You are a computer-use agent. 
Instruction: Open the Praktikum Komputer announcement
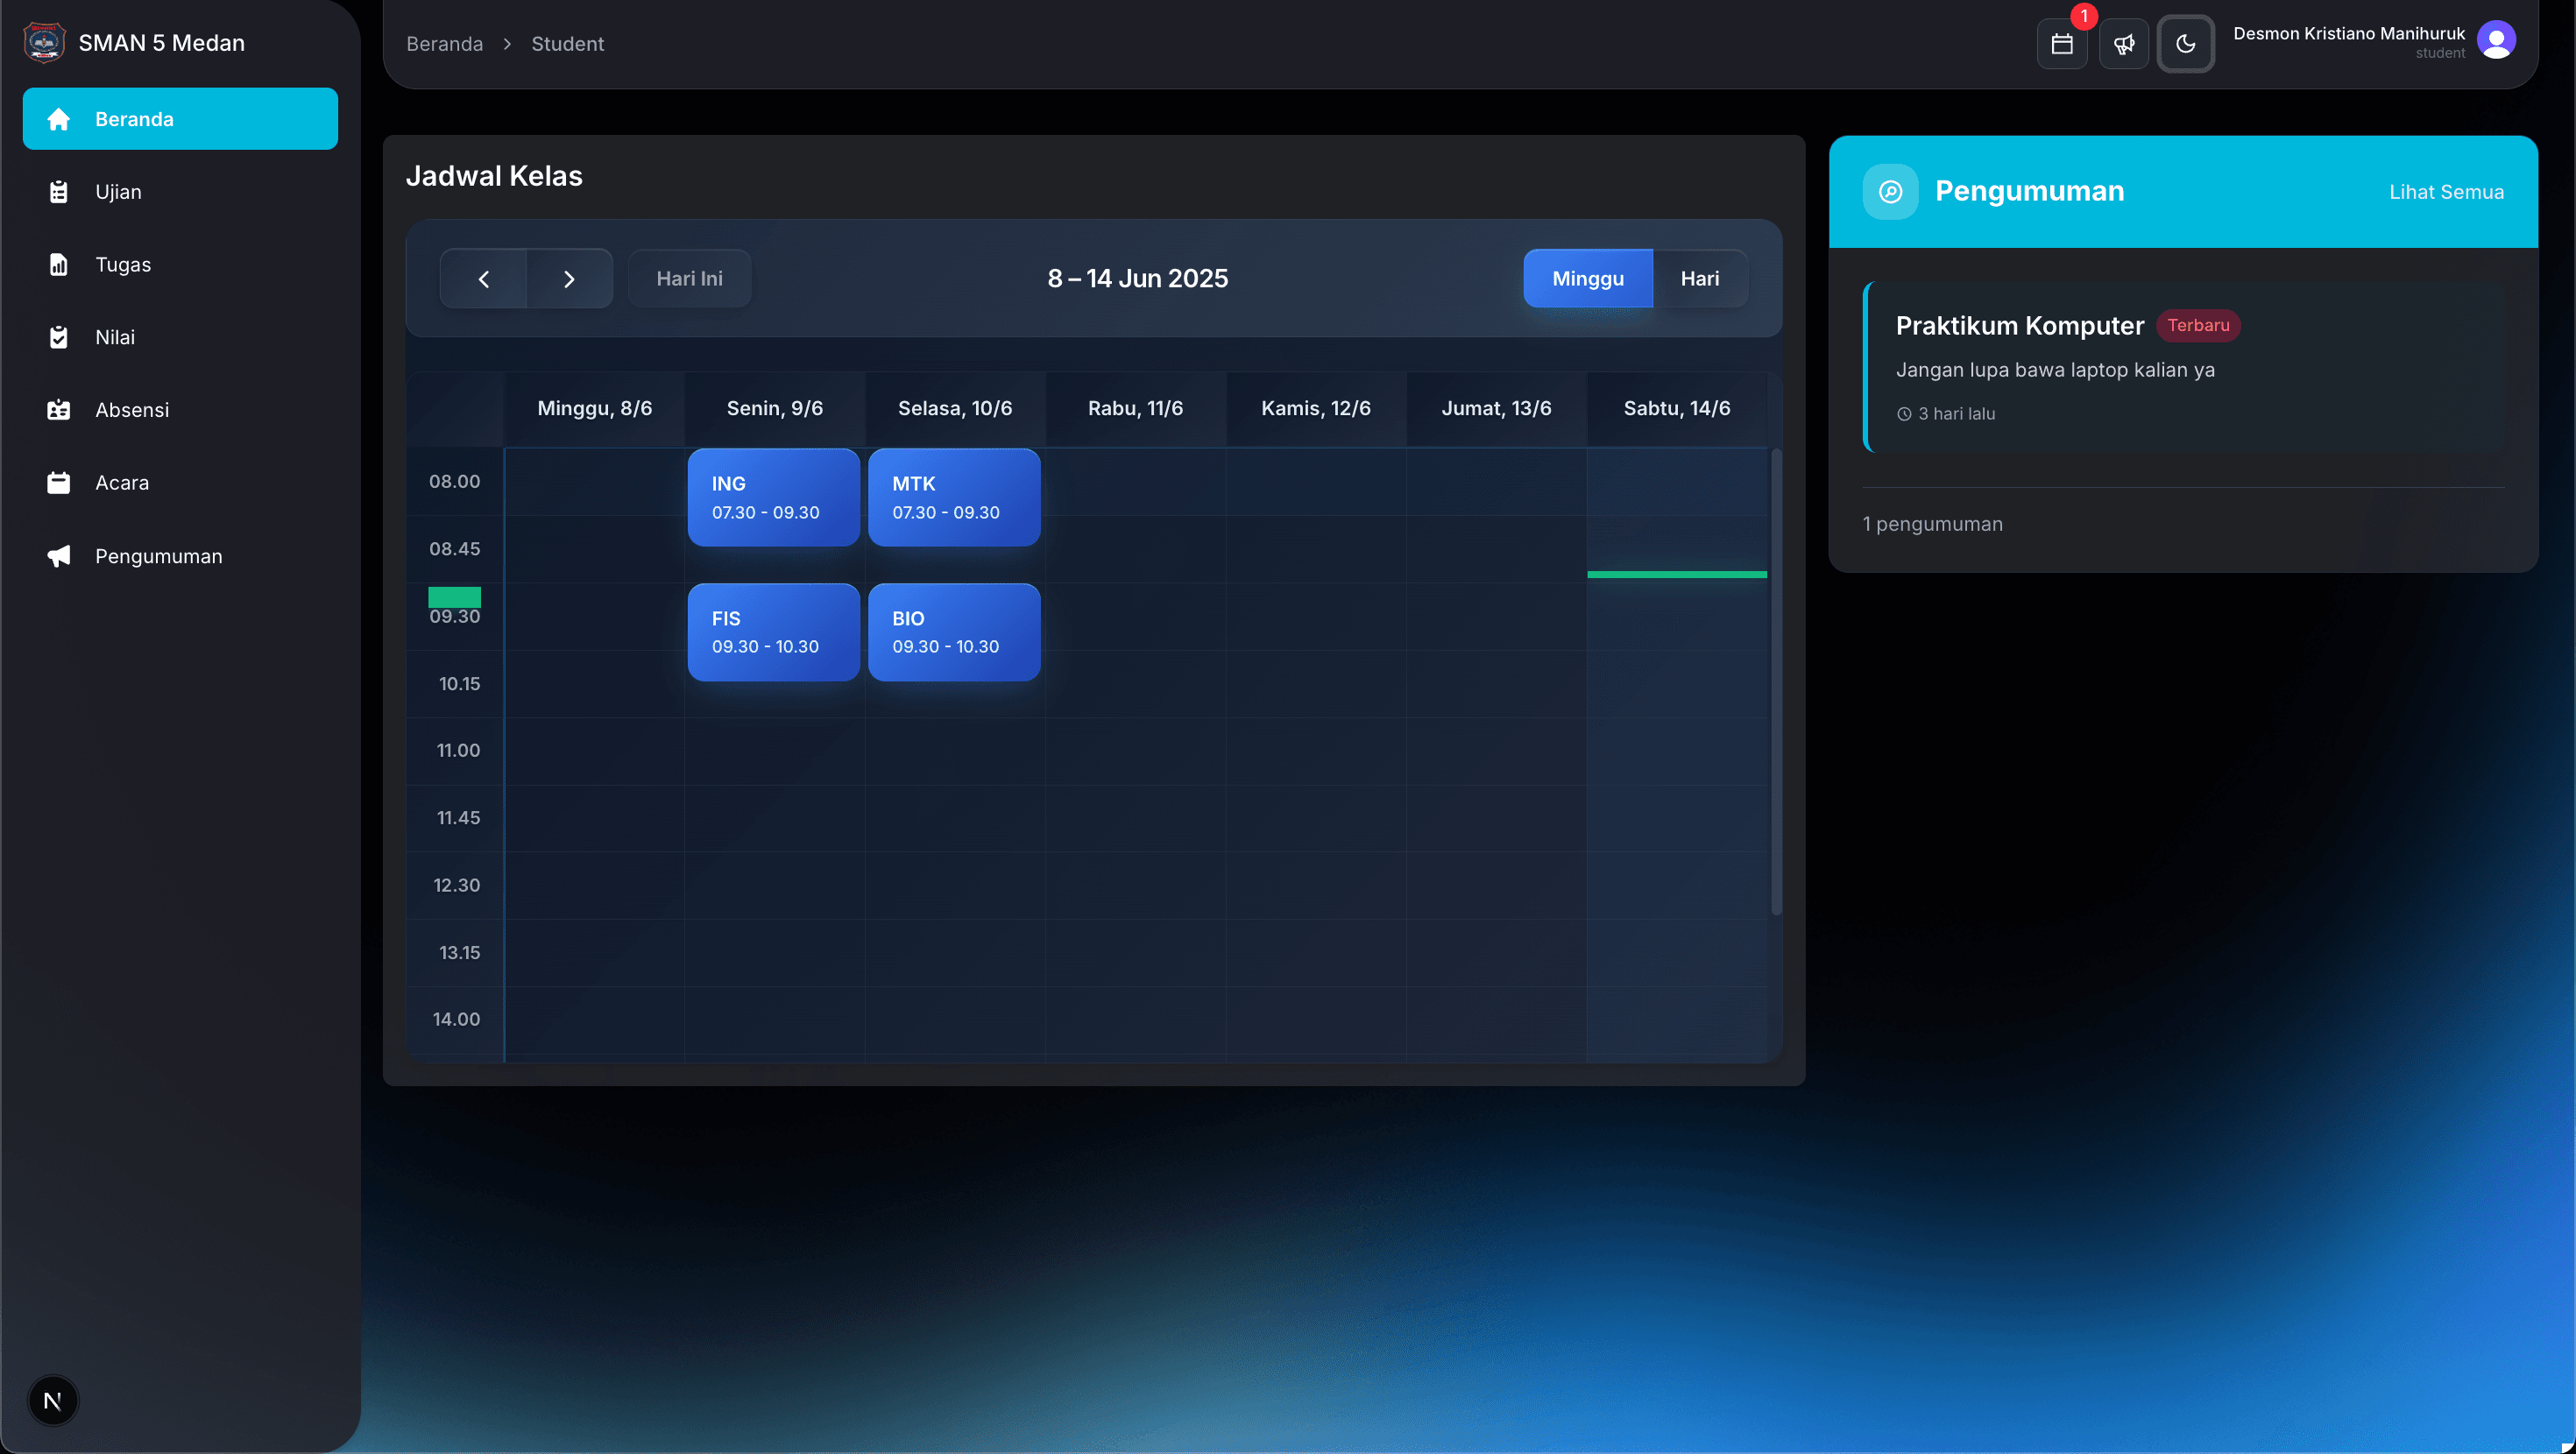[2185, 367]
